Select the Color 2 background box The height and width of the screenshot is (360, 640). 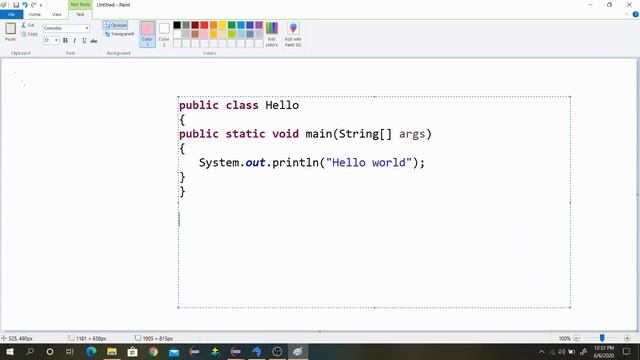pyautogui.click(x=164, y=34)
